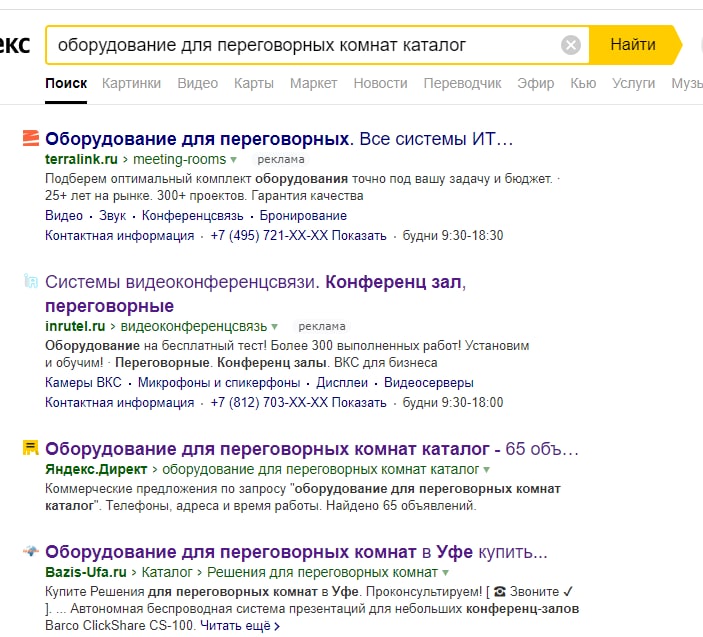Screen dimensions: 703x637
Task: Open the Конференцсвязь sitelink
Action: (x=192, y=216)
